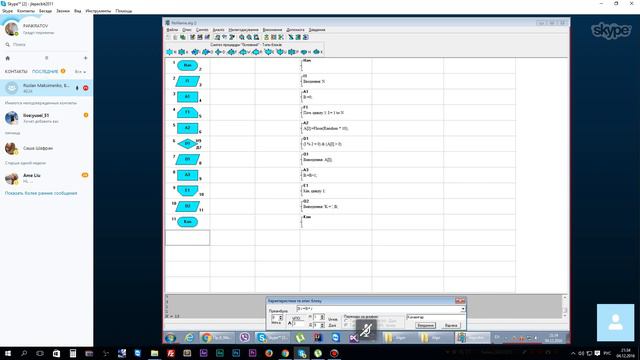Open the red FZ application on taskbar
Screen dimensions: 640x360
click(x=171, y=353)
